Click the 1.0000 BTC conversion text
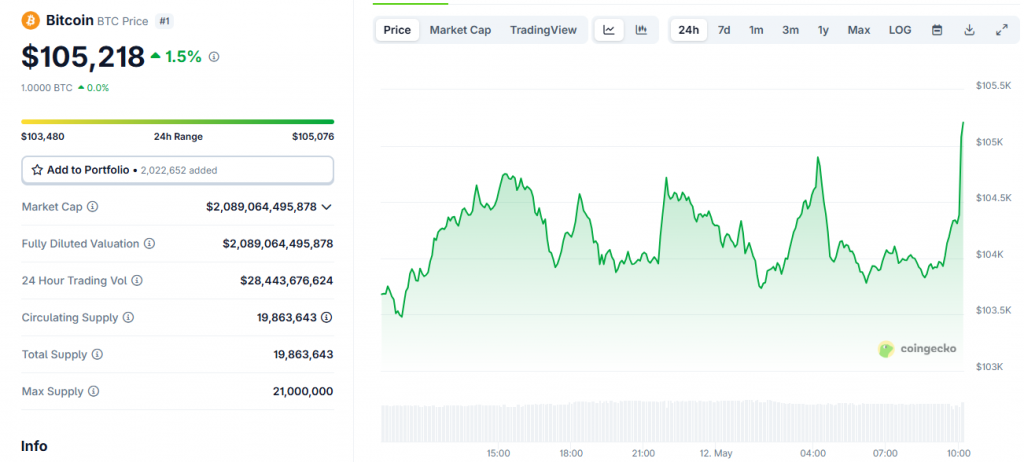Viewport: 1024px width, 462px height. [46, 88]
